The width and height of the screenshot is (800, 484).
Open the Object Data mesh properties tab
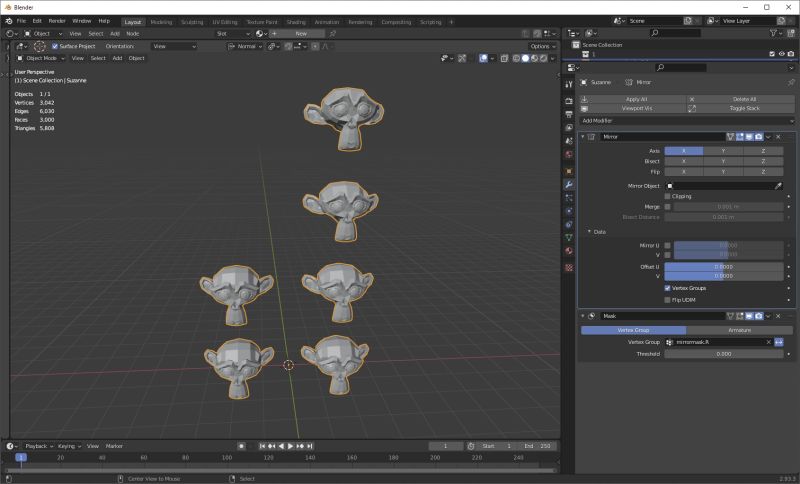click(569, 237)
